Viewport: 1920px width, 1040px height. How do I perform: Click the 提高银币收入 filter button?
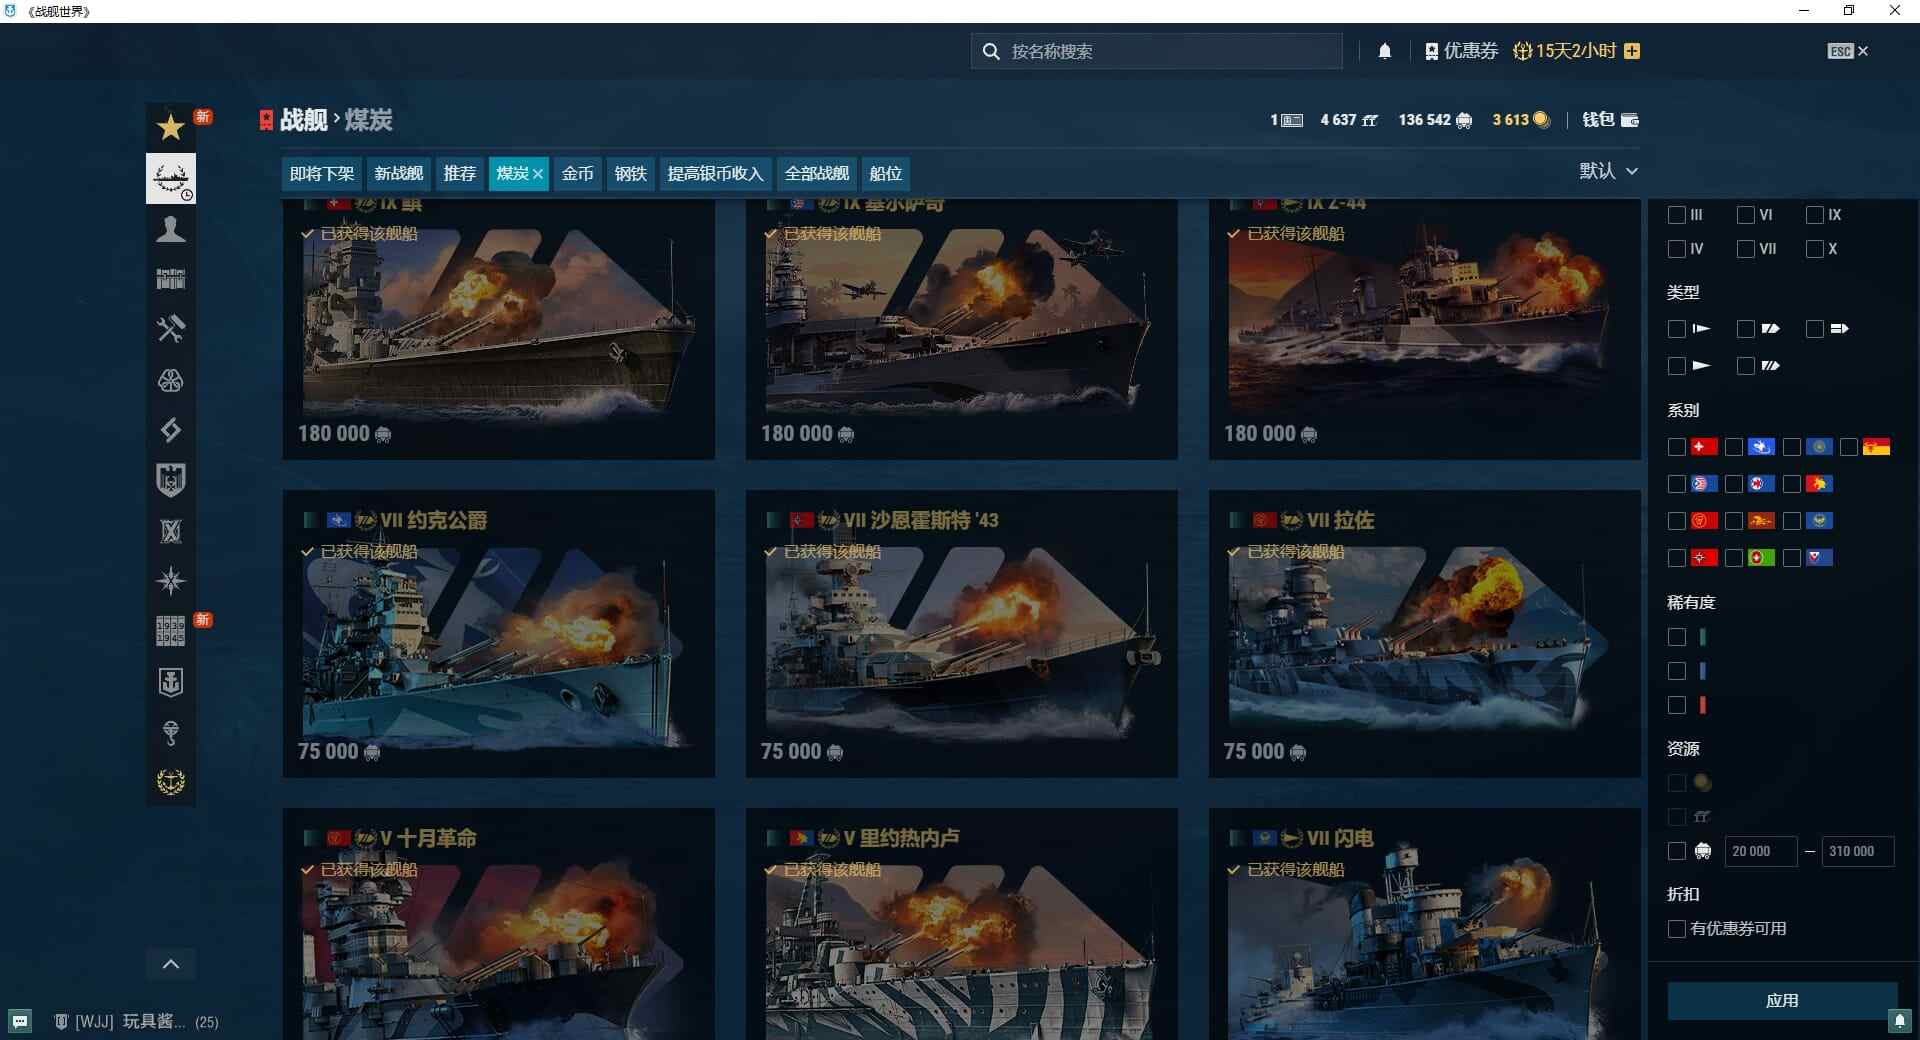[714, 173]
